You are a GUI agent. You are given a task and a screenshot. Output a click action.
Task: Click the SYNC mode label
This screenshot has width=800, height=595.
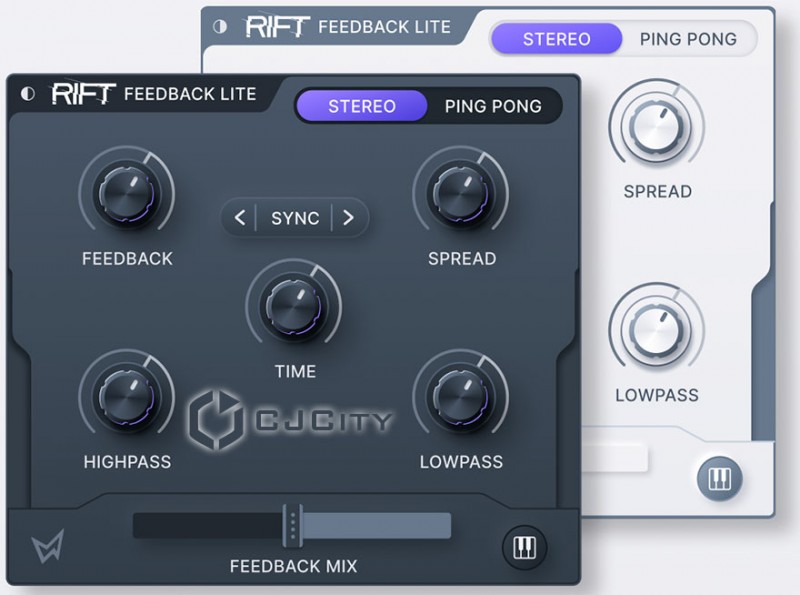pyautogui.click(x=295, y=218)
